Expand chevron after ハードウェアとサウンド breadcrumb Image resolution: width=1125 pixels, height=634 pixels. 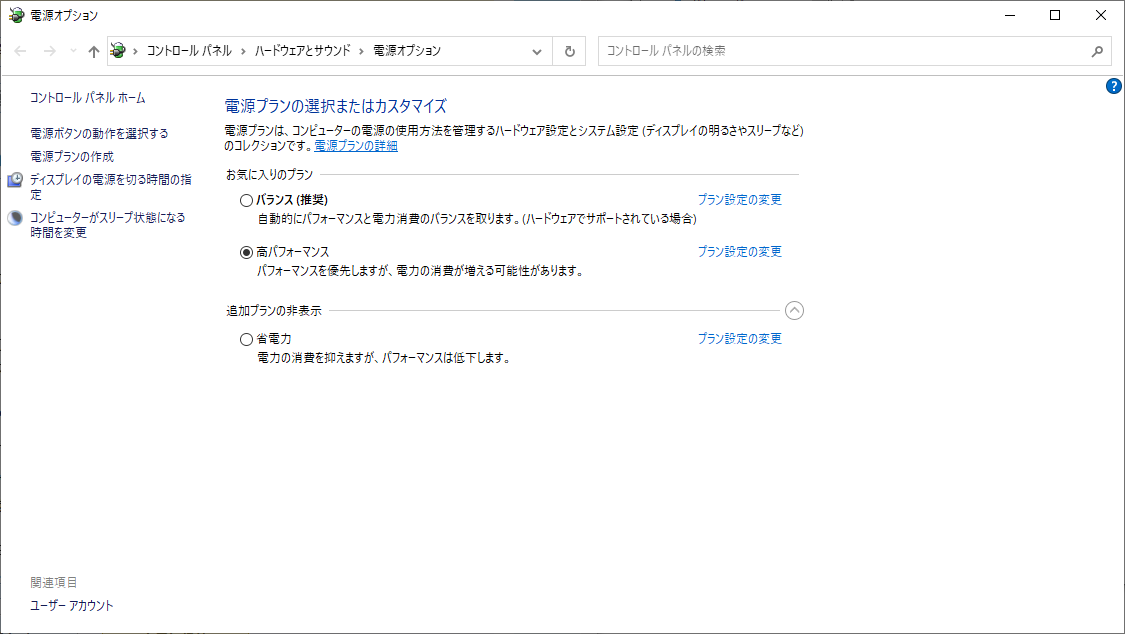[361, 51]
